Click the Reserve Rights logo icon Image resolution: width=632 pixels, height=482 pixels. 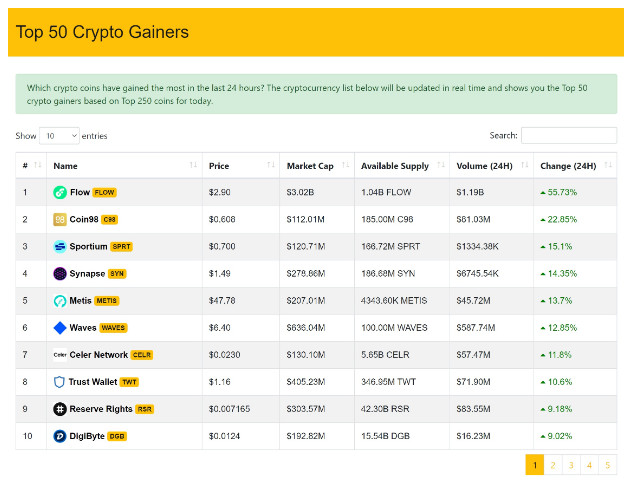pyautogui.click(x=60, y=409)
